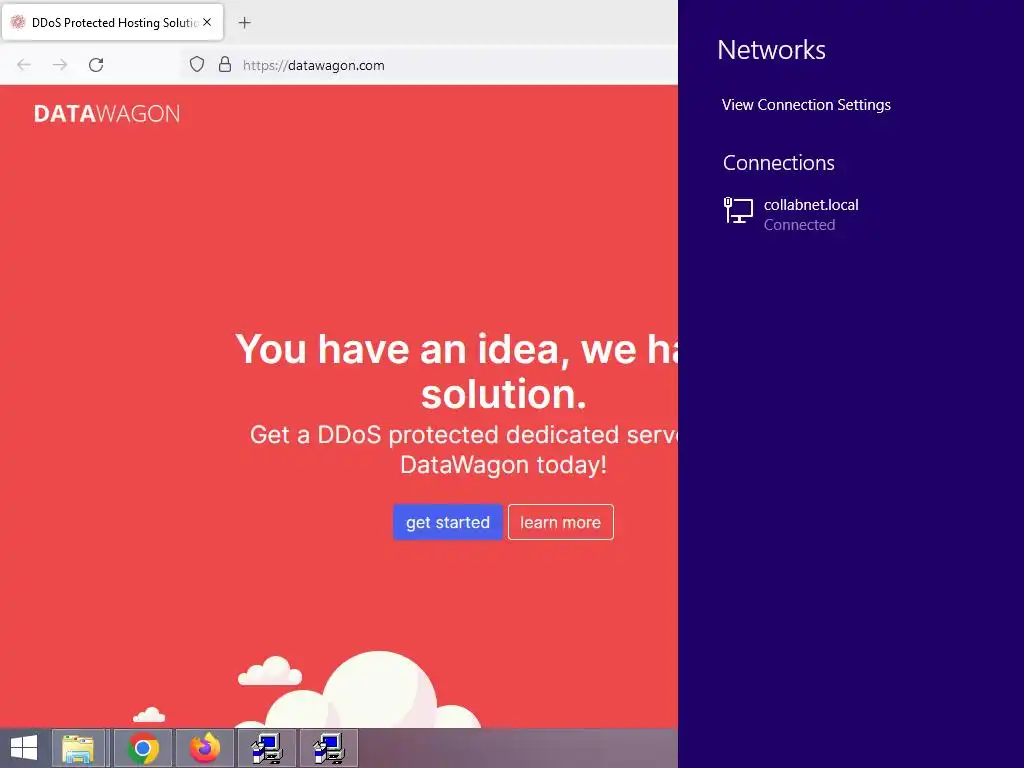1024x768 pixels.
Task: Click the 'solution.' headline text
Action: pos(504,394)
